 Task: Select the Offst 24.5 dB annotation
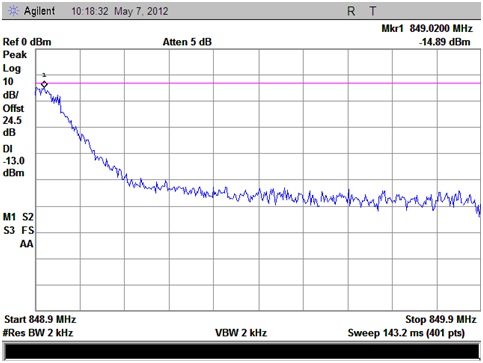tap(13, 120)
